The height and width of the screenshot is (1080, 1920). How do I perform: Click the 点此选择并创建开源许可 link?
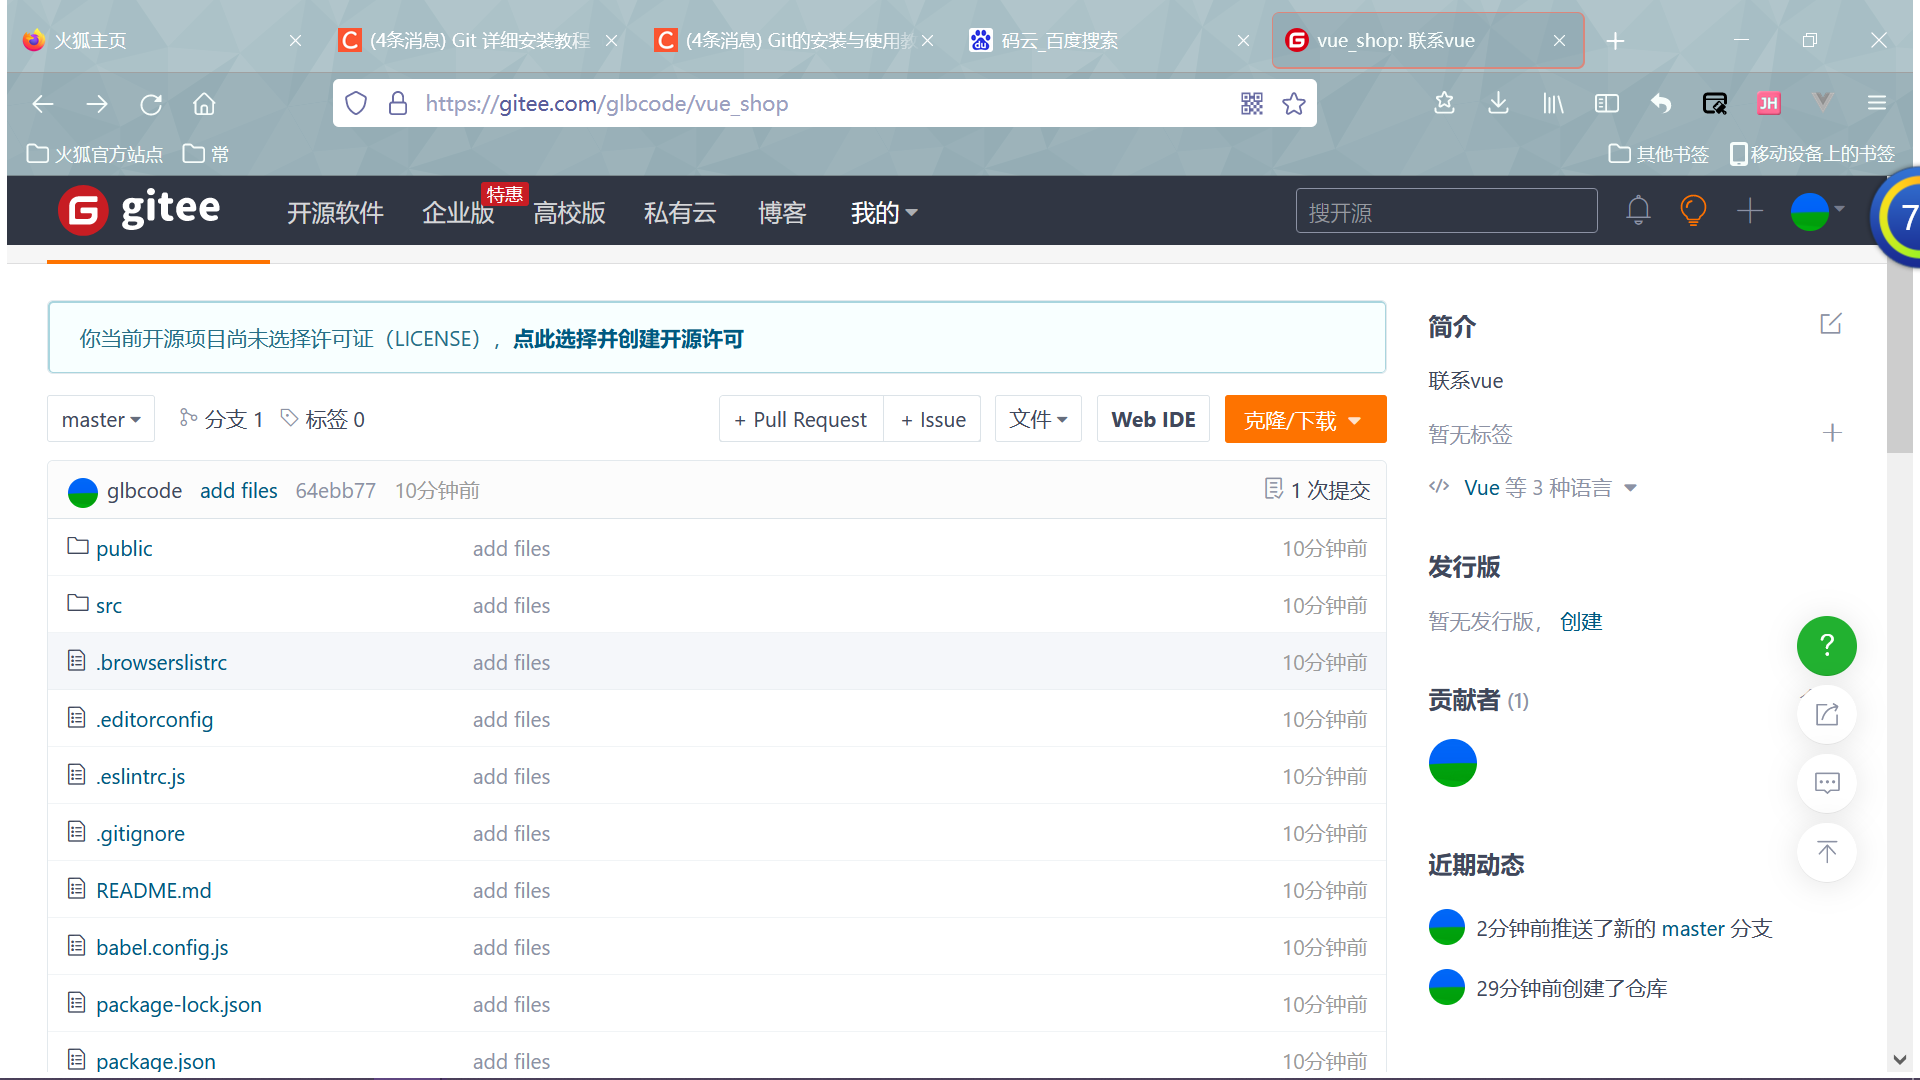(628, 339)
